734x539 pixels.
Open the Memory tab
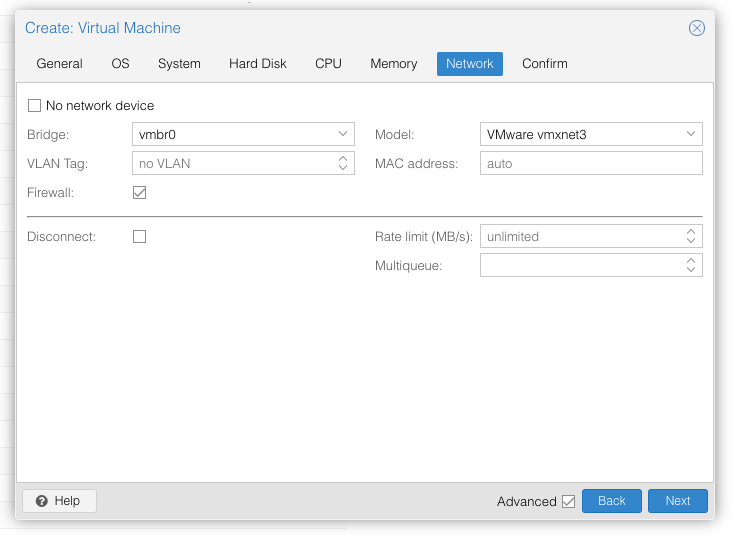pos(394,64)
